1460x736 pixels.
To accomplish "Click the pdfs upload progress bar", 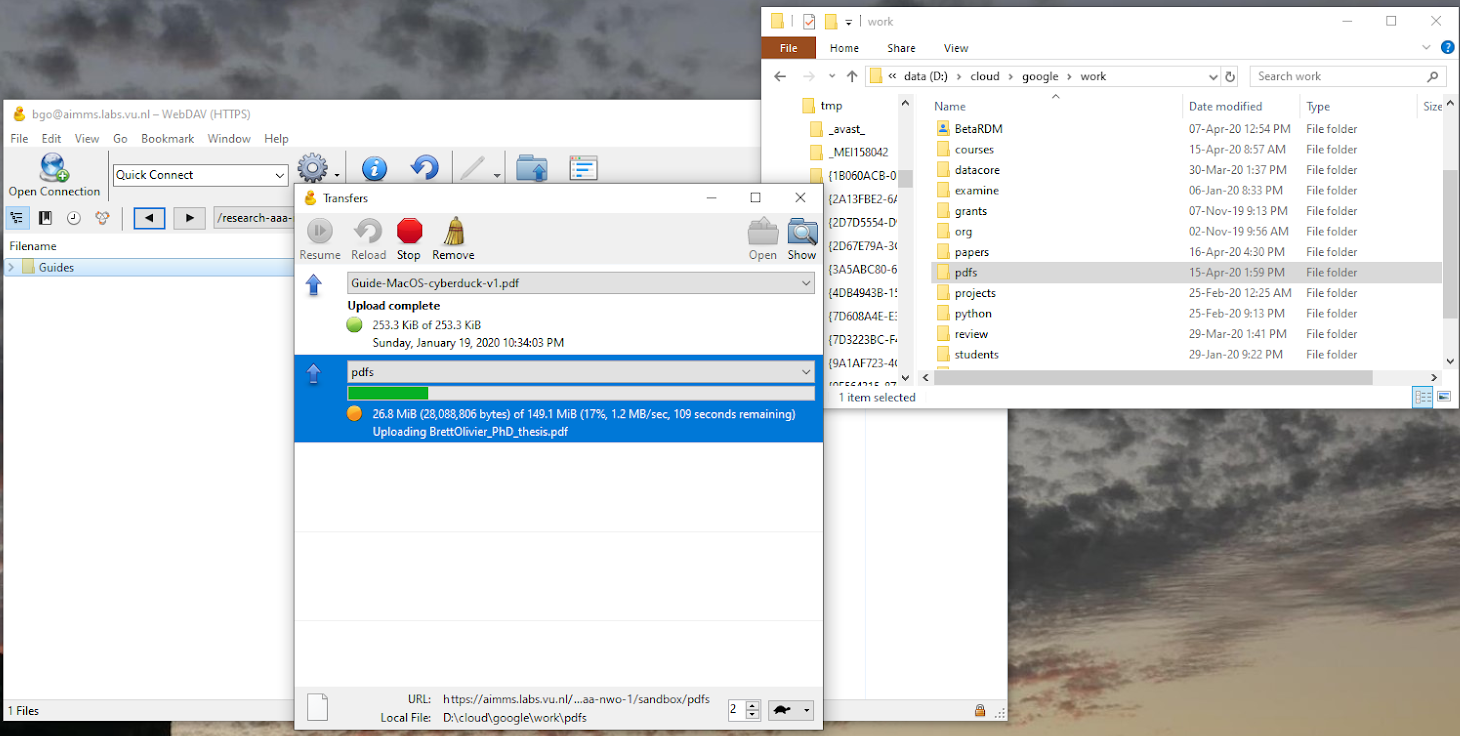I will pos(580,393).
